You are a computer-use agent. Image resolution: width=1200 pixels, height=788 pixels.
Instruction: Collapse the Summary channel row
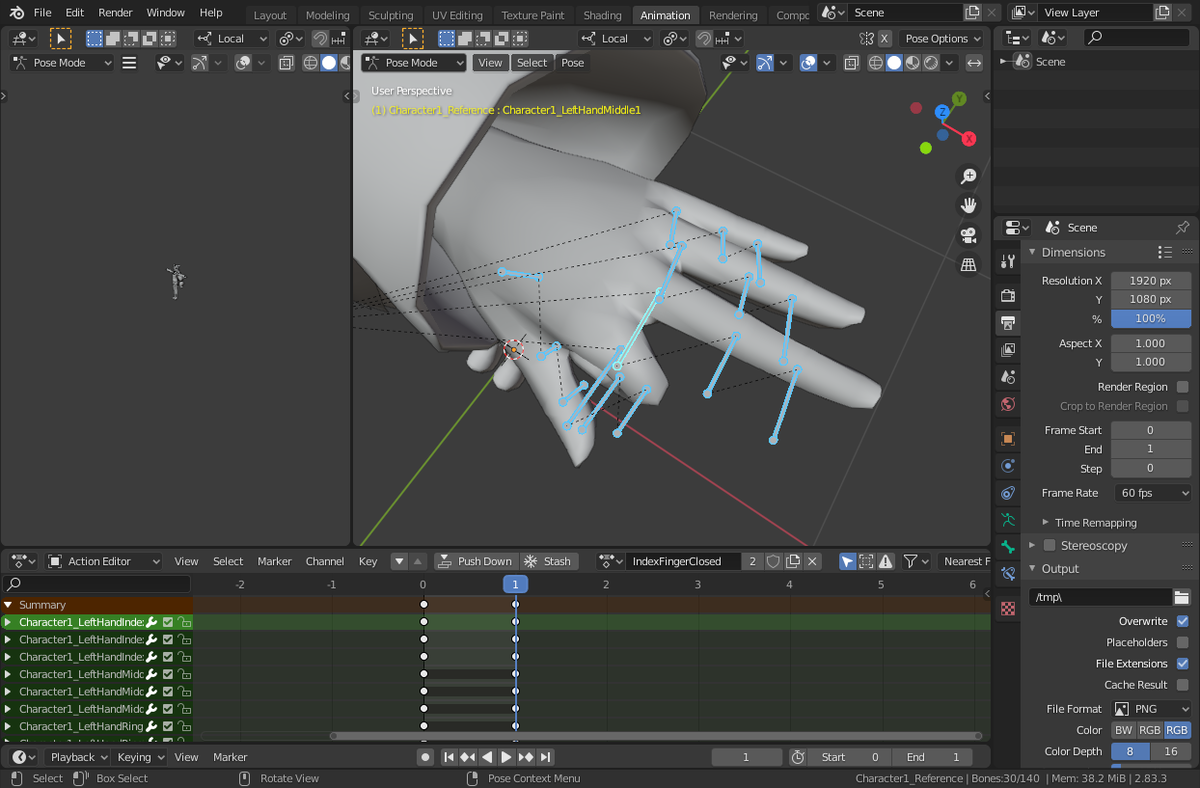pos(8,605)
